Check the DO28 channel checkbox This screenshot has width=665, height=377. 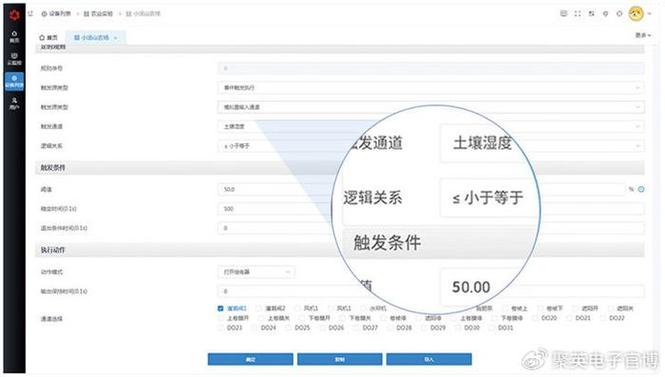(x=390, y=327)
